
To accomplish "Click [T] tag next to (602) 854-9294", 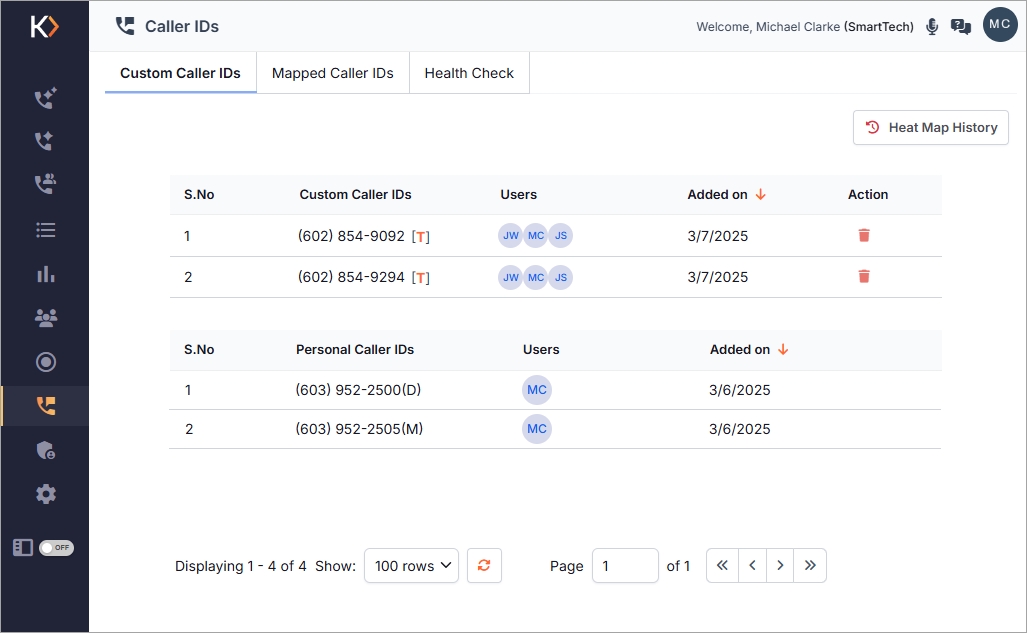I will 420,278.
